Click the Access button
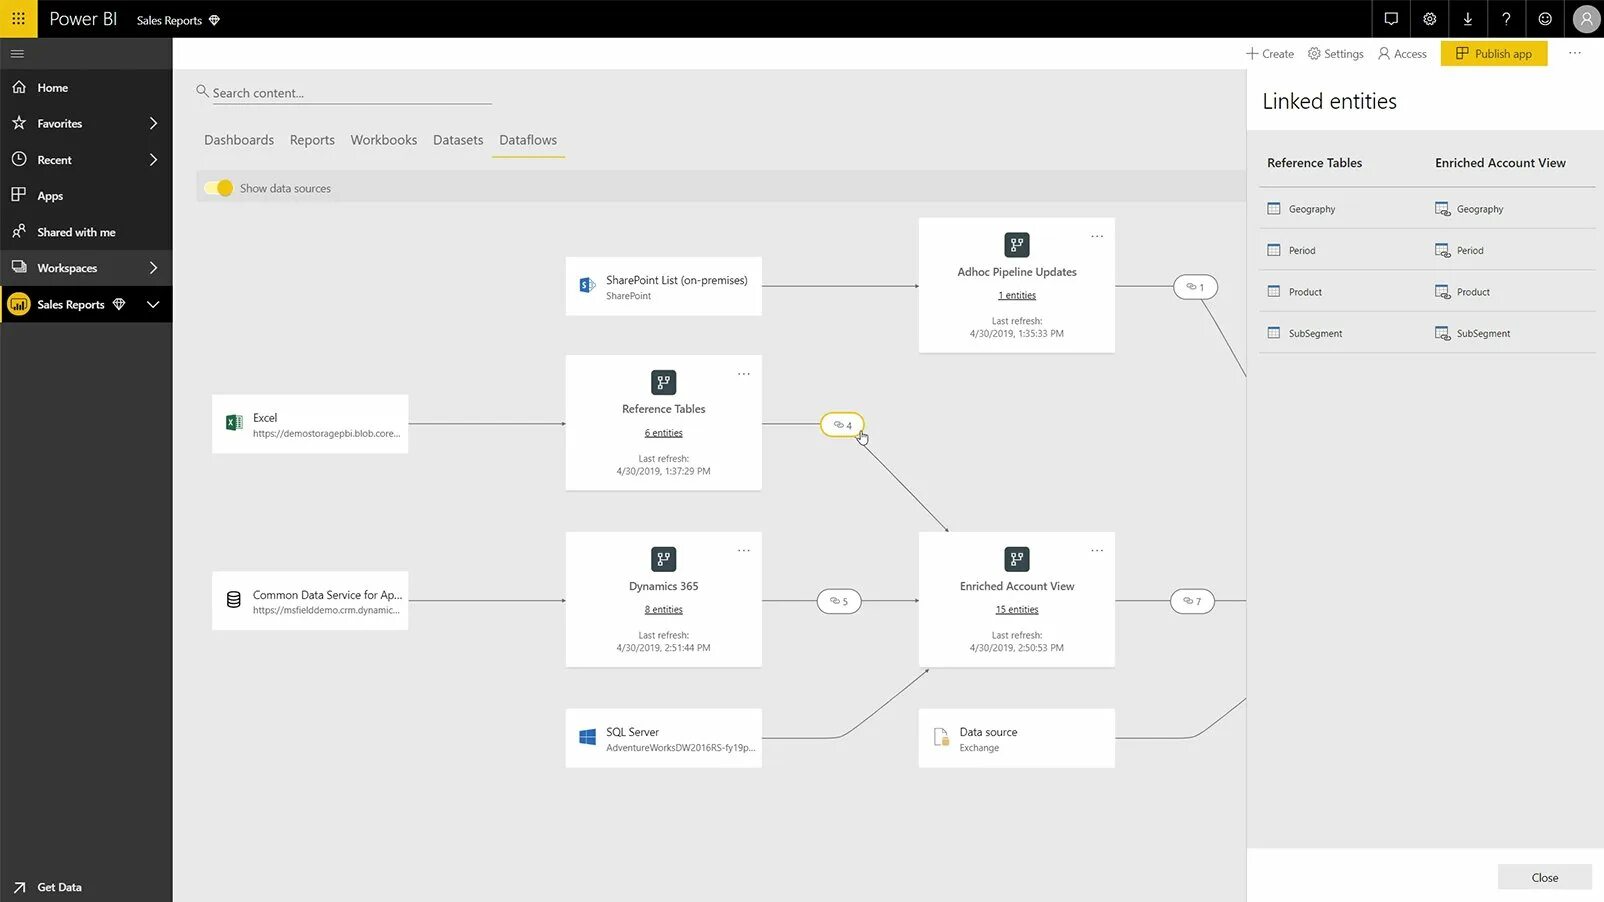The width and height of the screenshot is (1604, 902). pyautogui.click(x=1402, y=54)
